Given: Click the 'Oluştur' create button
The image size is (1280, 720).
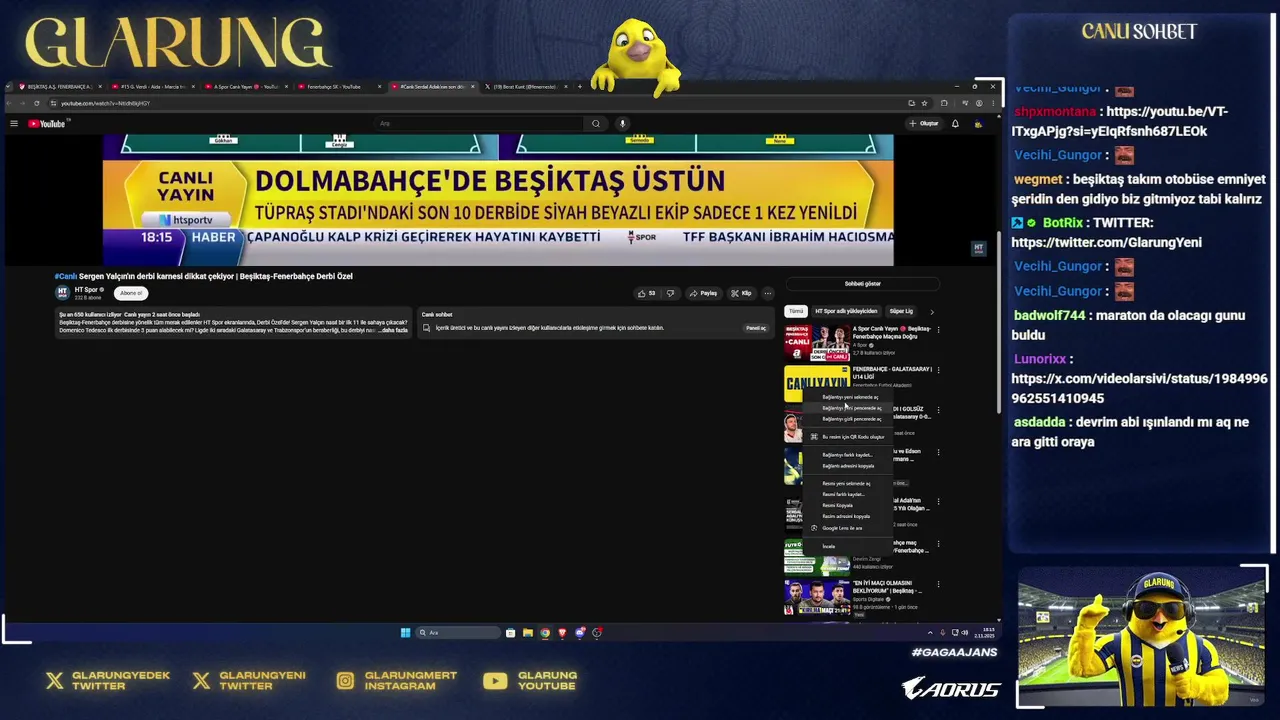Looking at the screenshot, I should click(x=924, y=124).
